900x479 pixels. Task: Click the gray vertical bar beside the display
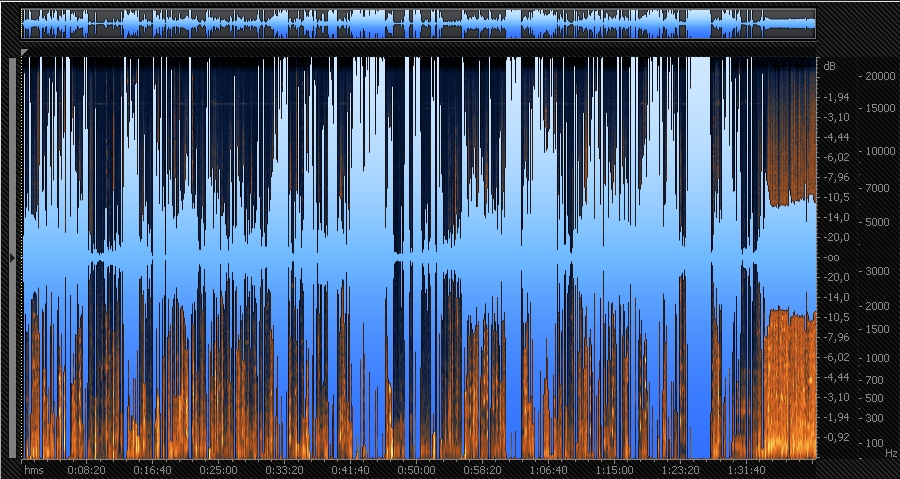point(13,258)
